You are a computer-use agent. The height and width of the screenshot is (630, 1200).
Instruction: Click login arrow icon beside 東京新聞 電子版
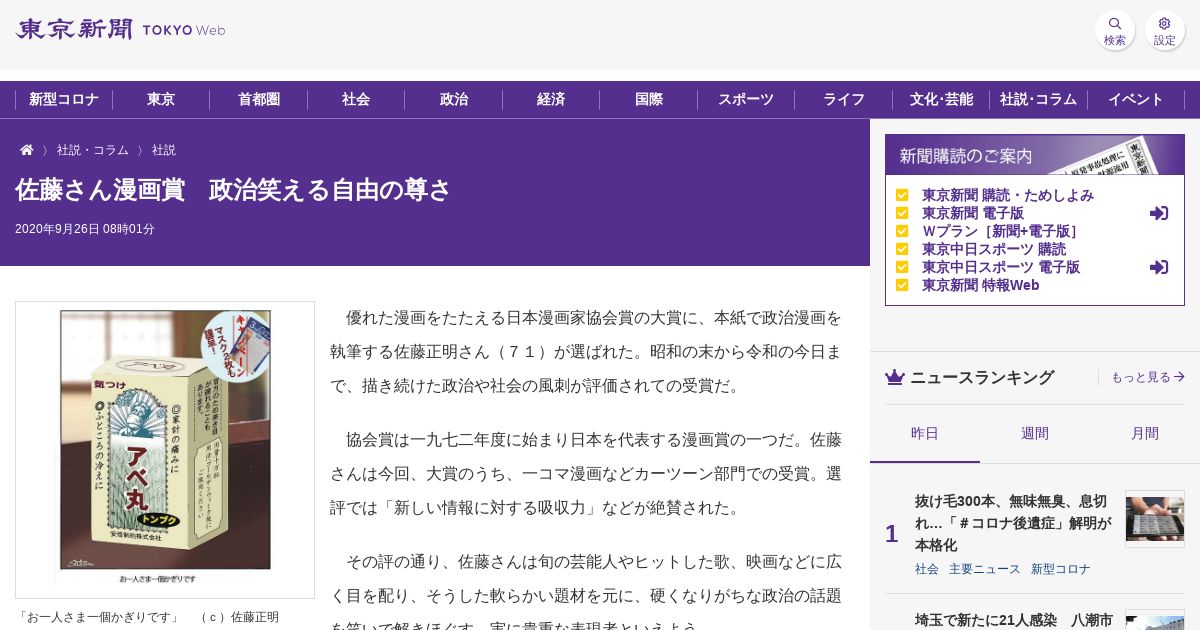pos(1159,213)
